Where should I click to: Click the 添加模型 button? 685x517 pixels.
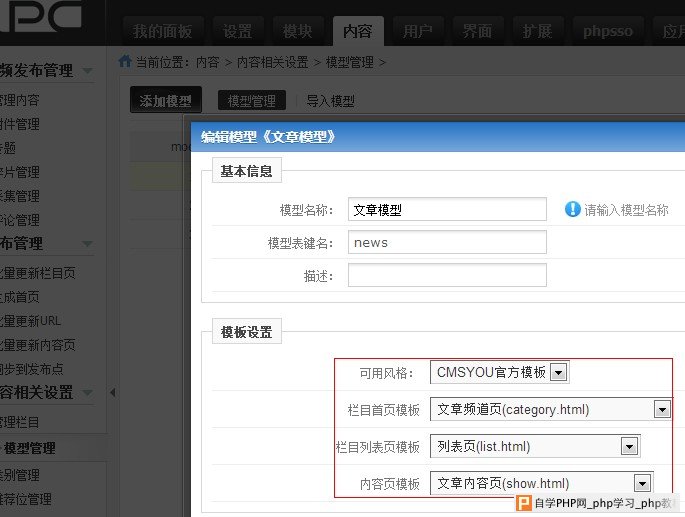pyautogui.click(x=166, y=101)
